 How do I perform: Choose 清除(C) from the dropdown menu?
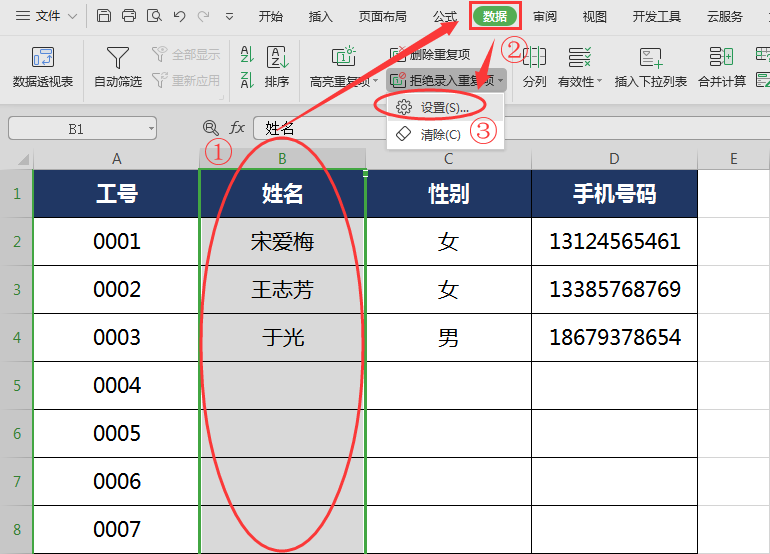(x=445, y=134)
